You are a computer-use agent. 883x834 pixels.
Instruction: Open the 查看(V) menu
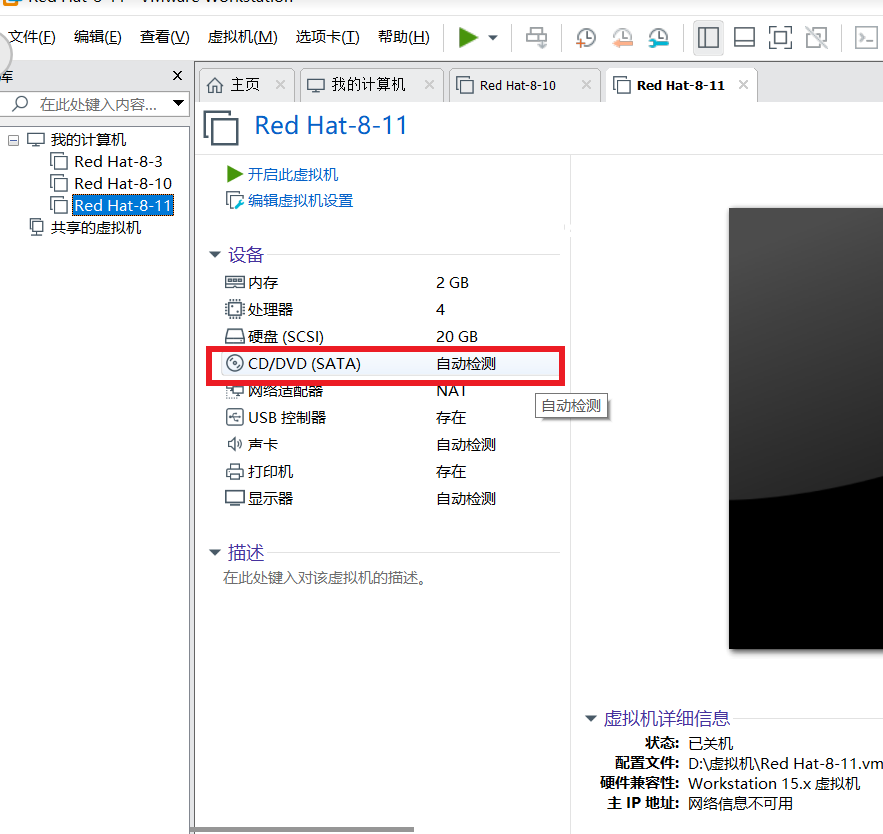coord(164,37)
